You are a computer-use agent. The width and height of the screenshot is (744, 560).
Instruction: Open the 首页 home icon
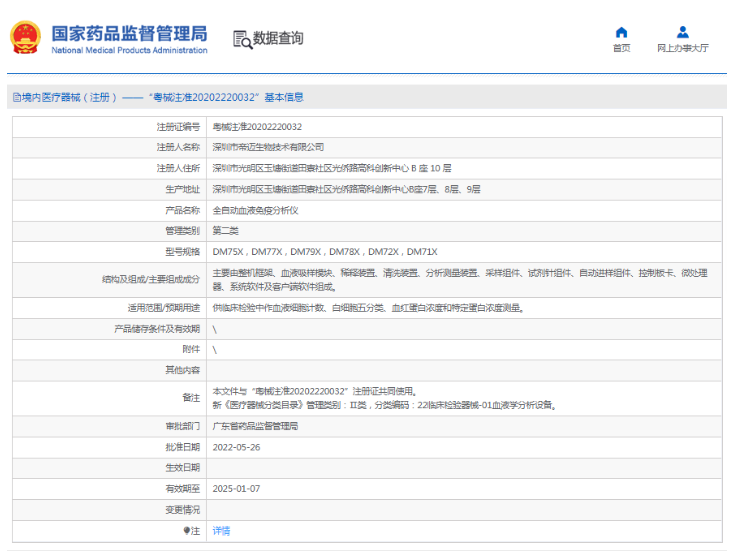pos(621,32)
